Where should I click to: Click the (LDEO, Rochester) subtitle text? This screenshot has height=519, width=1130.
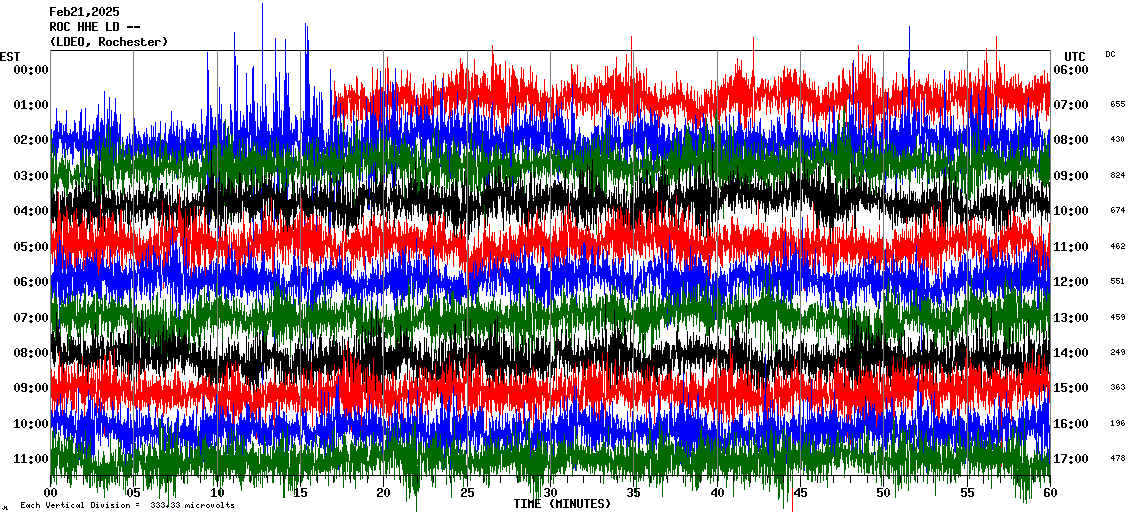click(109, 42)
